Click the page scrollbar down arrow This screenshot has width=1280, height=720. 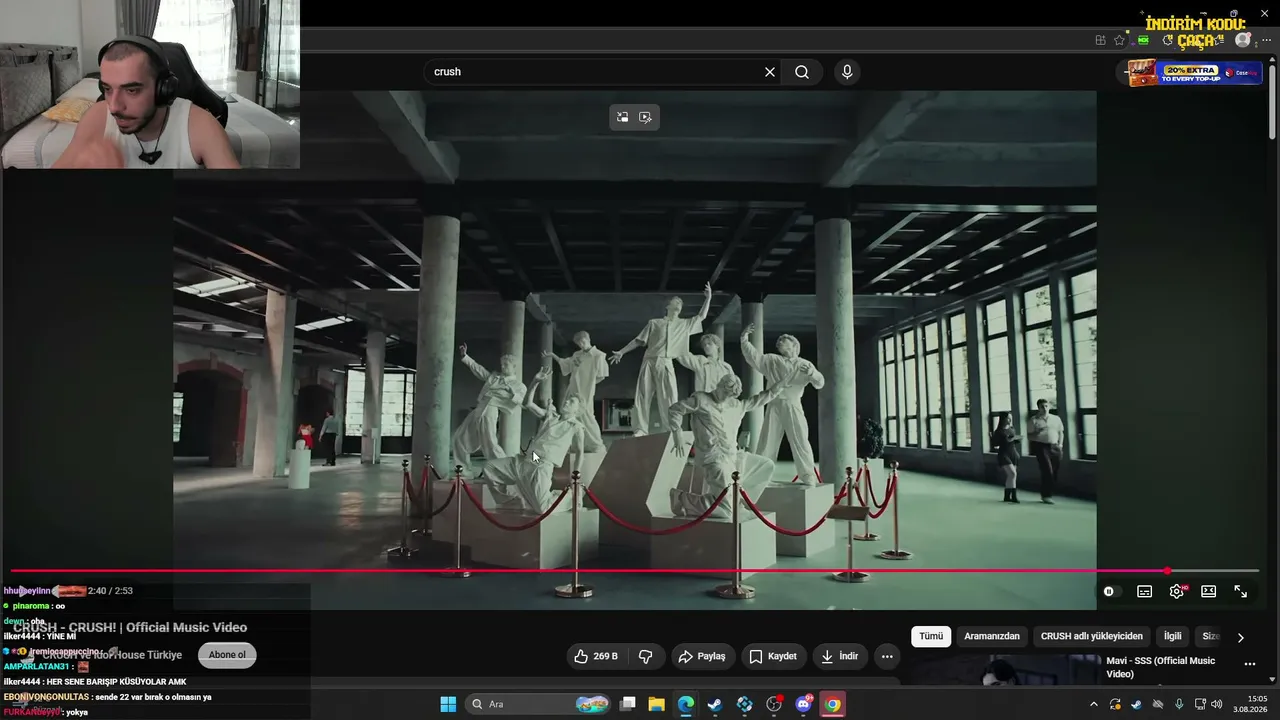pos(1273,680)
